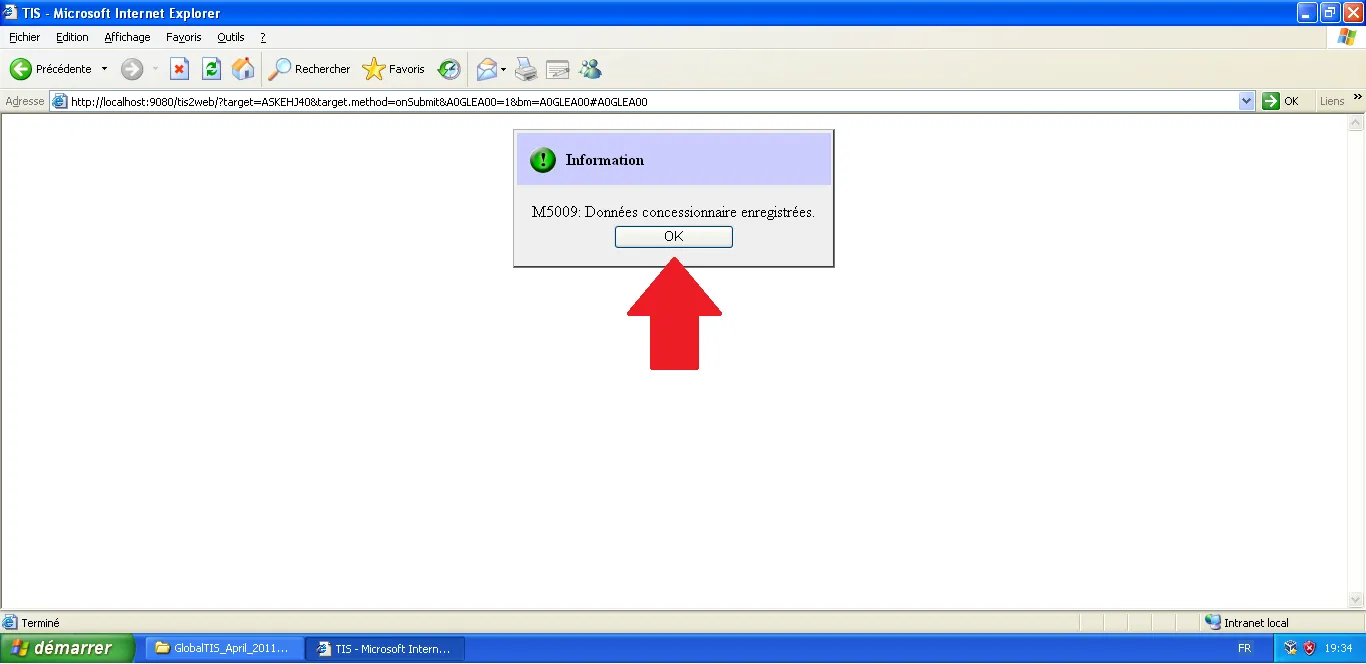The image size is (1366, 664).
Task: Expand the Back history dropdown arrow
Action: point(104,69)
